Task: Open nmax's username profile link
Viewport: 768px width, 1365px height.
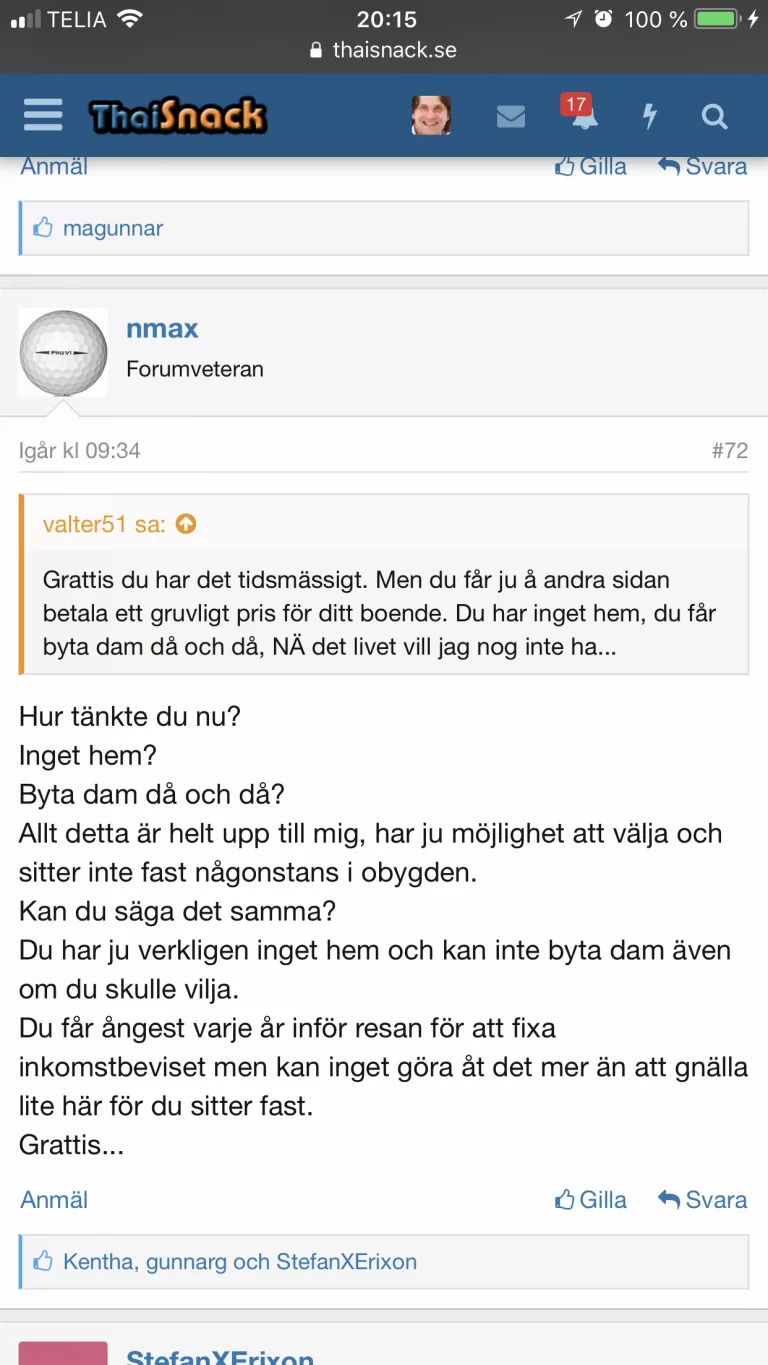Action: (162, 329)
